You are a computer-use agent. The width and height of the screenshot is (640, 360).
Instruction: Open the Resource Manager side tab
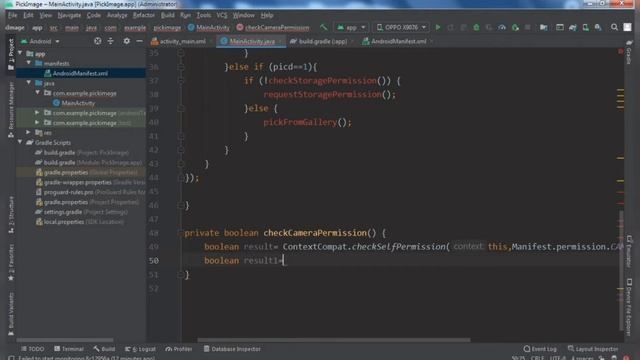point(11,109)
